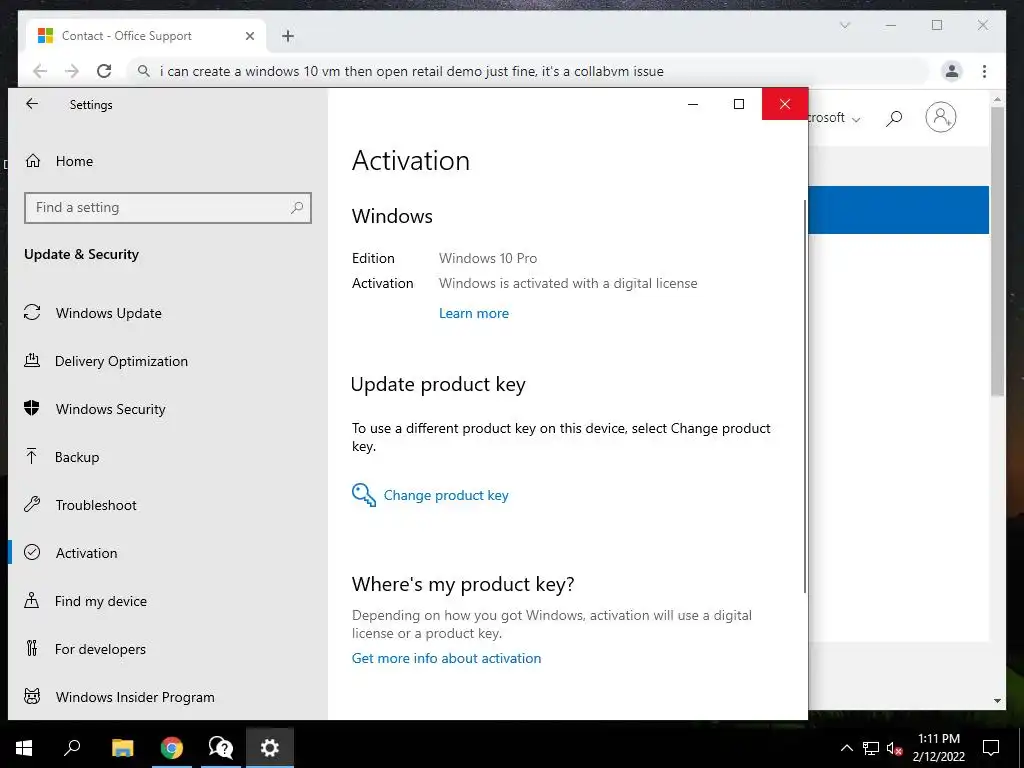Click the Delivery Optimization icon
The image size is (1024, 768).
(32, 360)
